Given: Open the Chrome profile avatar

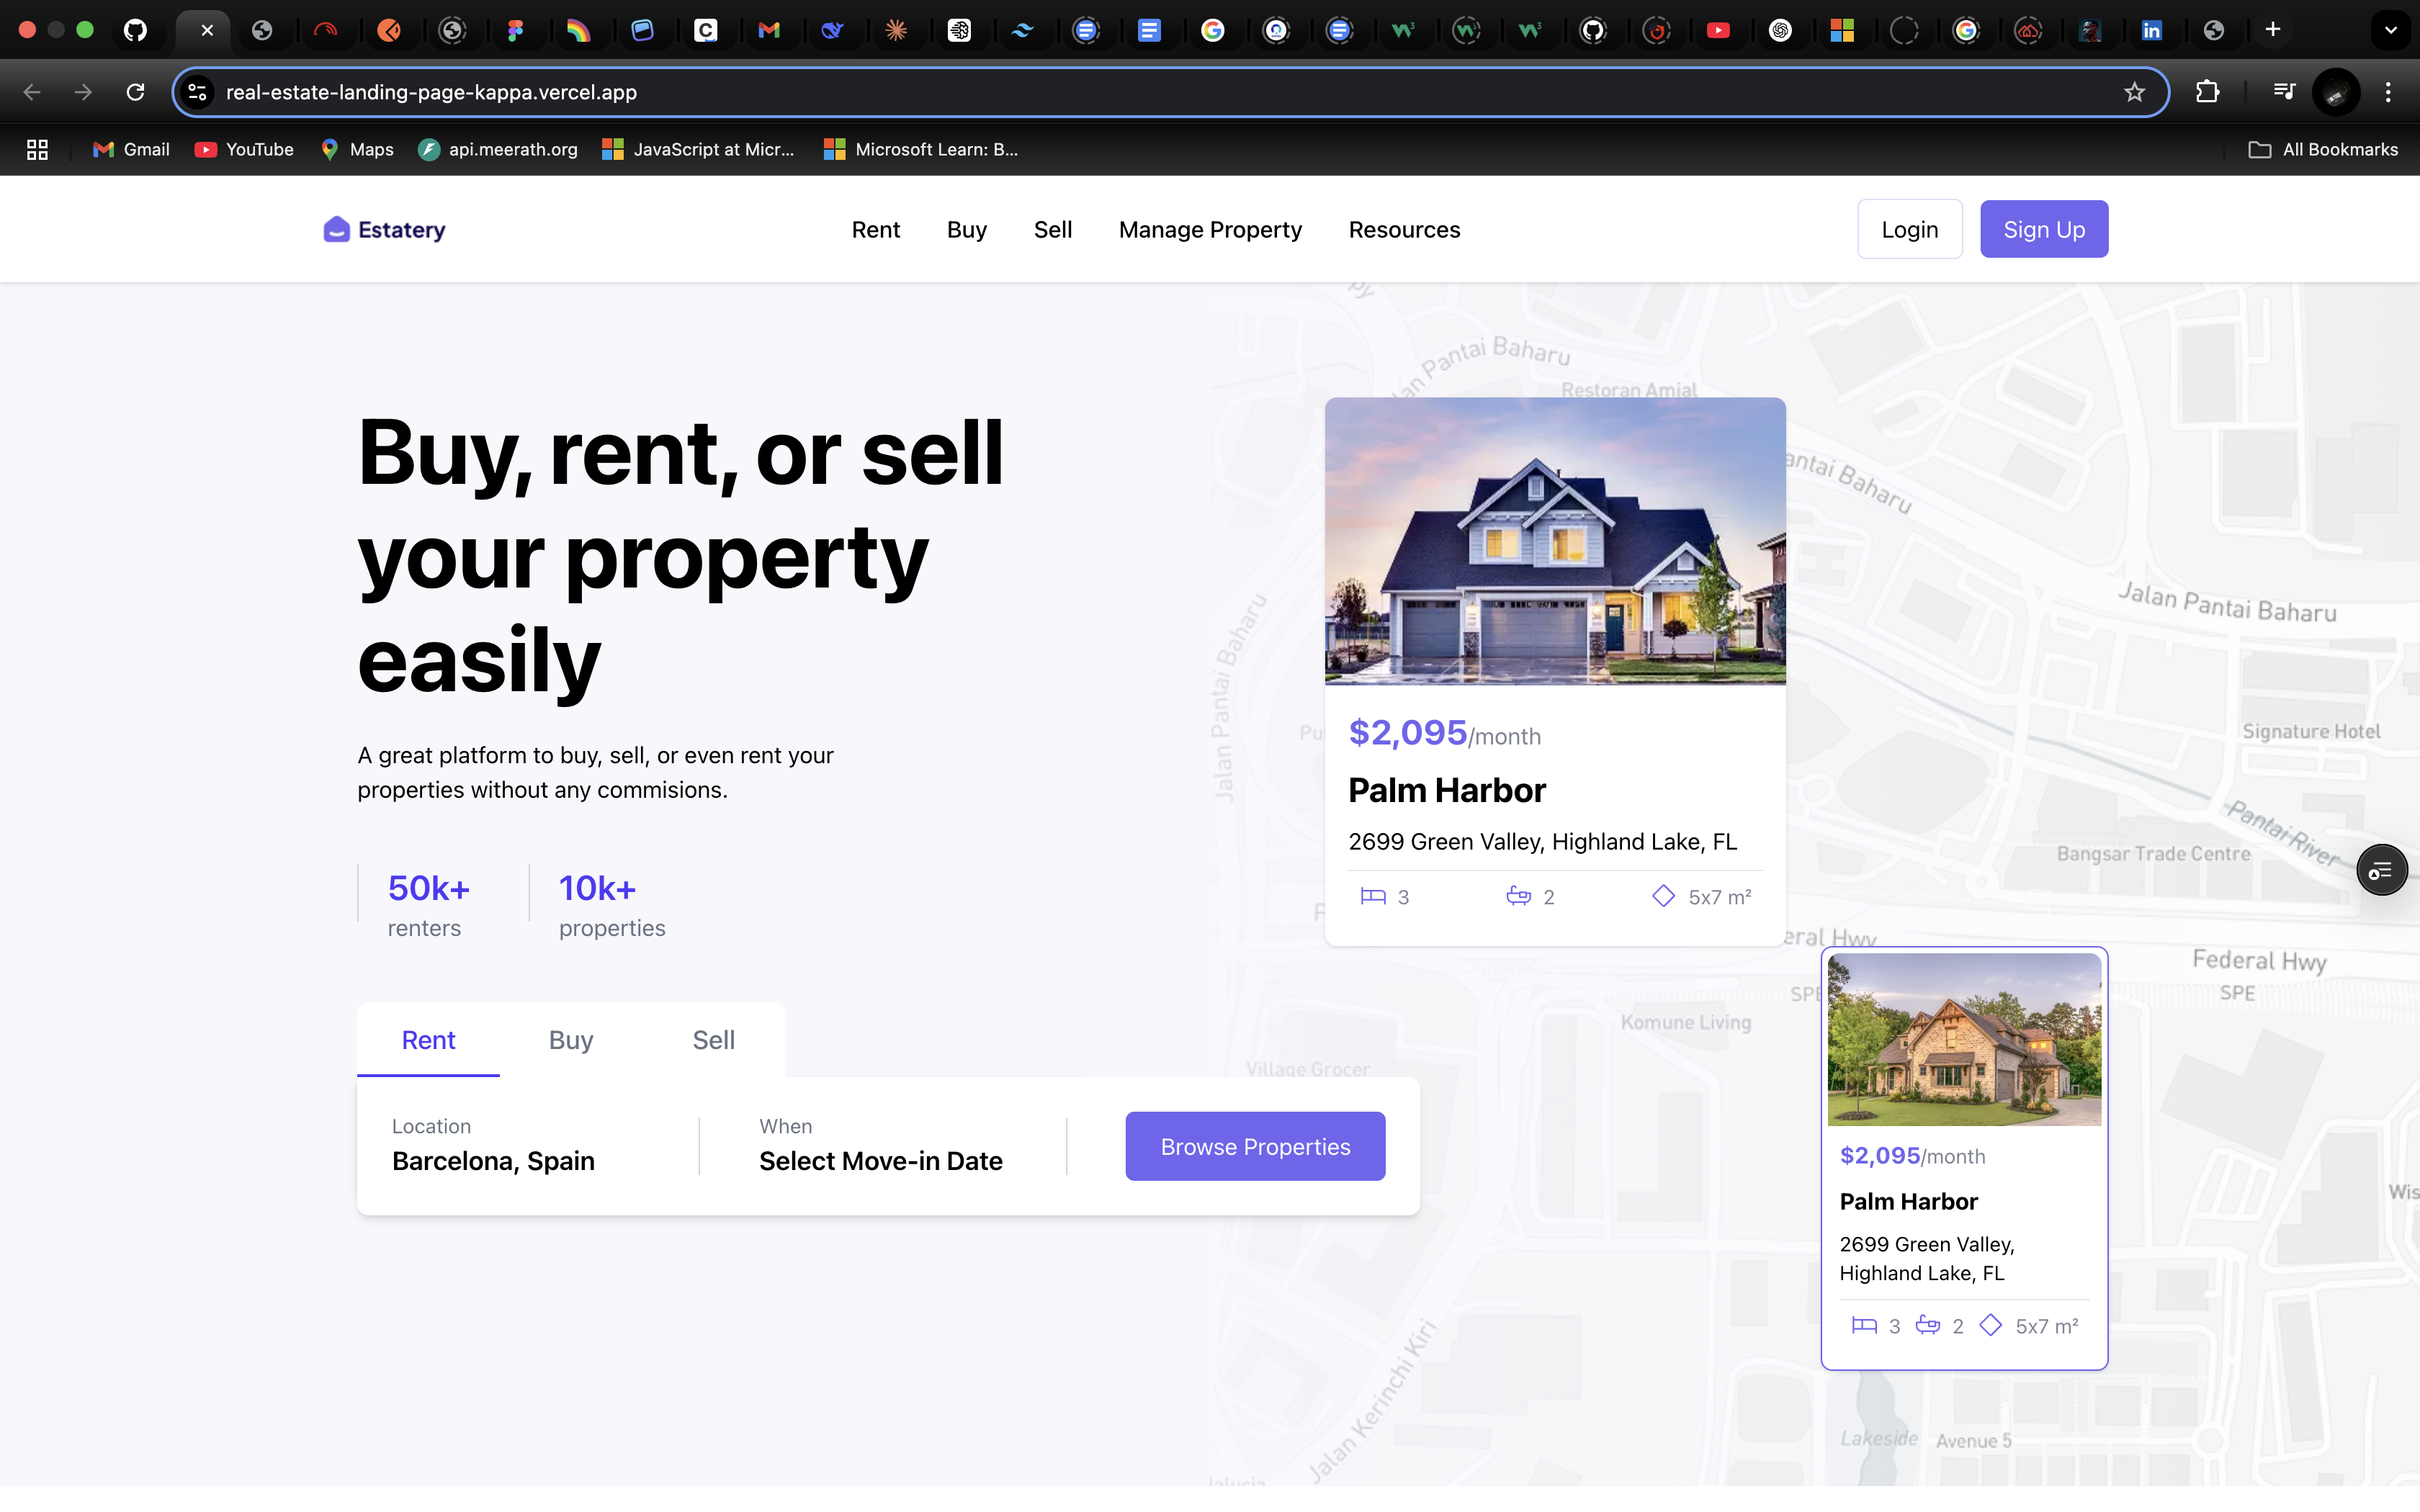Looking at the screenshot, I should 2336,92.
